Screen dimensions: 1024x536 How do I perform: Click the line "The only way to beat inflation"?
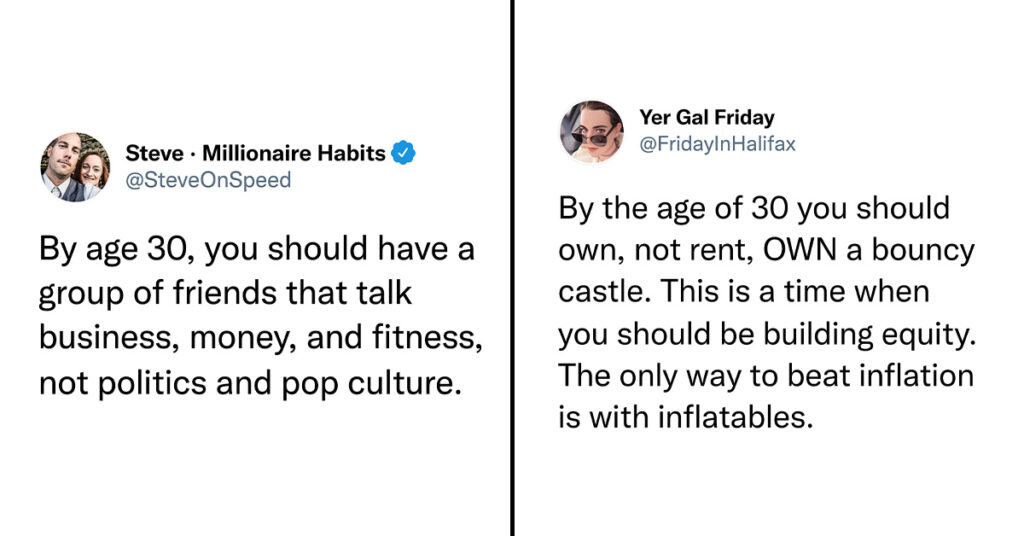[x=766, y=376]
